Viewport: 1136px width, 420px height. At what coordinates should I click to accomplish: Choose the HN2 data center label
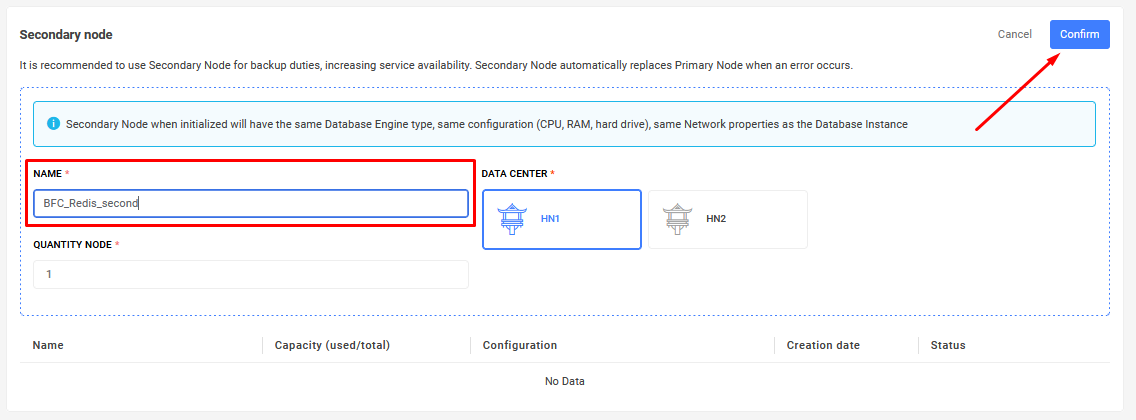716,219
